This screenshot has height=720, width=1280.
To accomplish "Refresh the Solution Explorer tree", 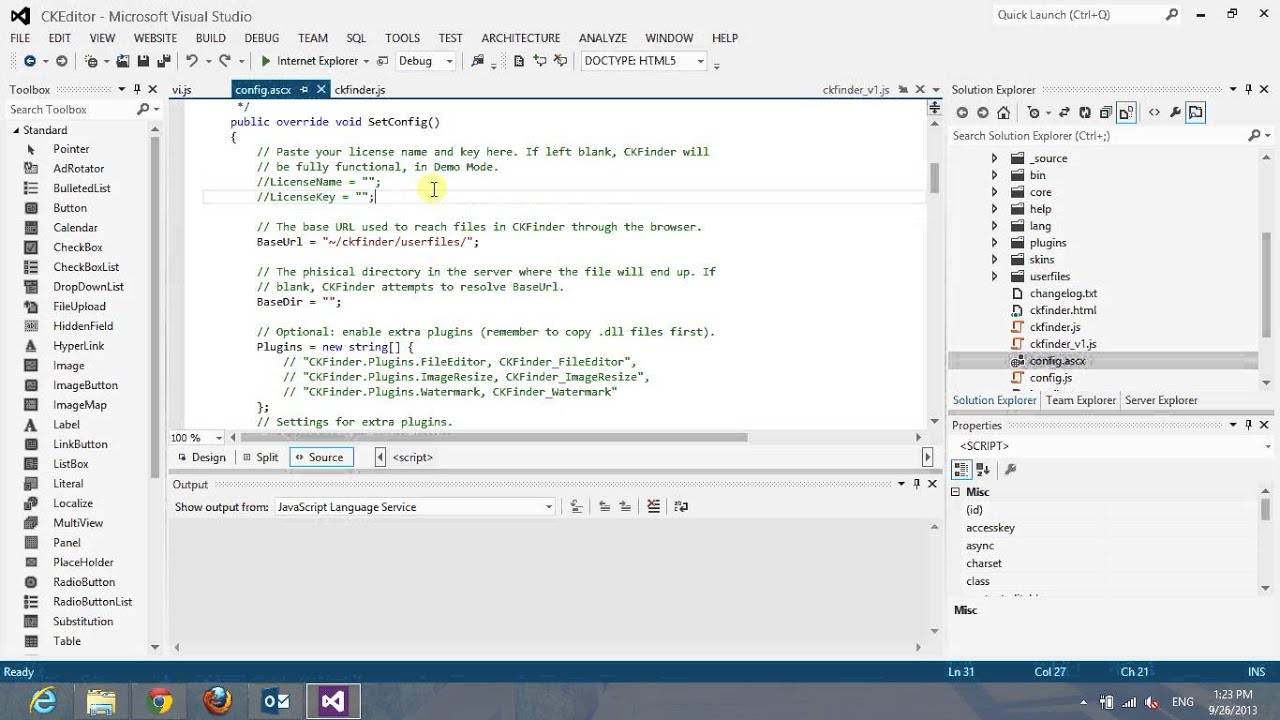I will pyautogui.click(x=1085, y=113).
